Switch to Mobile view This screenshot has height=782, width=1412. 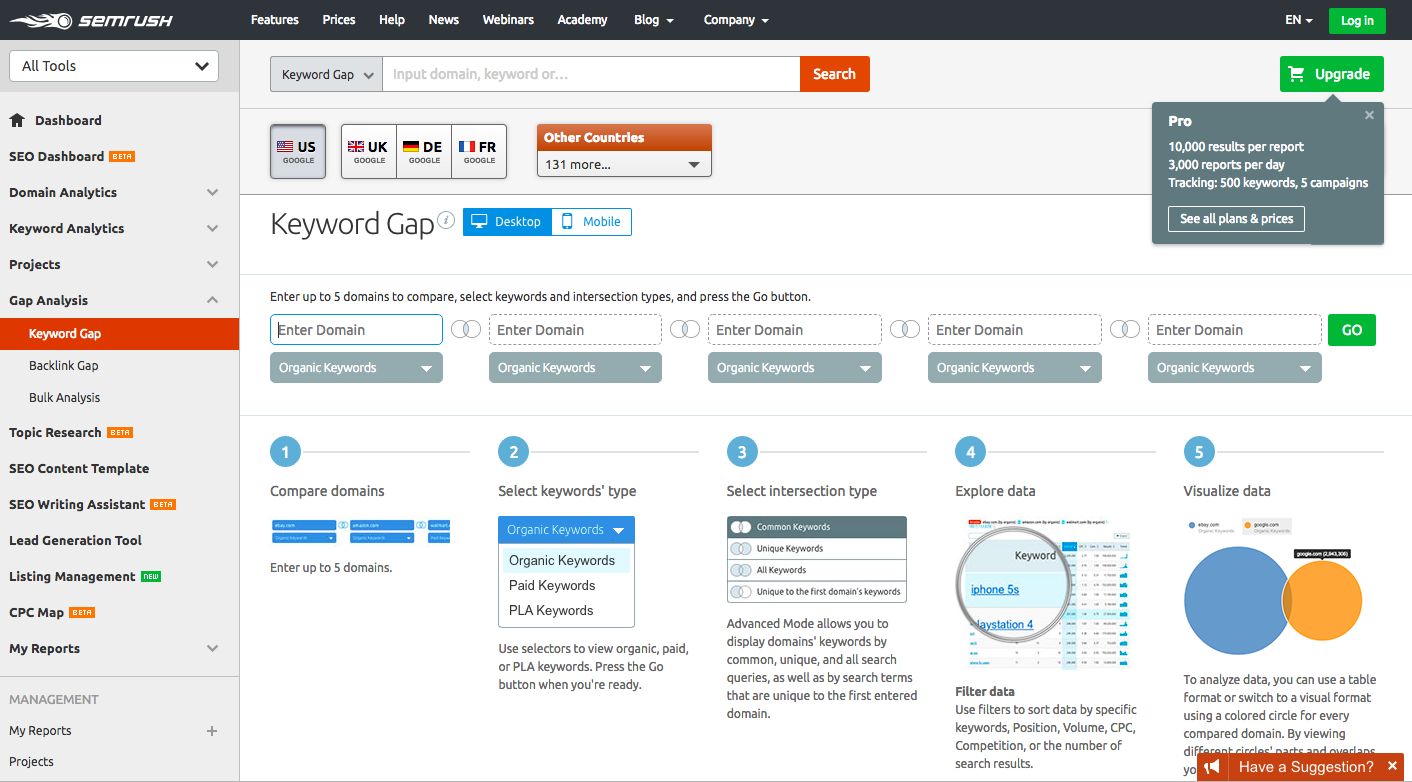pyautogui.click(x=591, y=222)
